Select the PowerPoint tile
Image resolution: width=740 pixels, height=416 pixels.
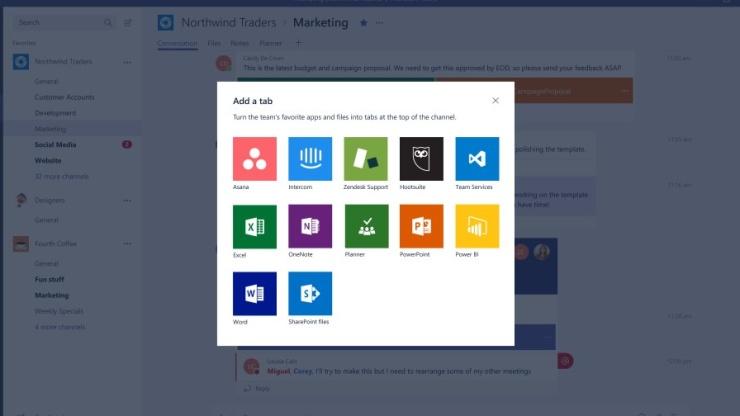421,226
